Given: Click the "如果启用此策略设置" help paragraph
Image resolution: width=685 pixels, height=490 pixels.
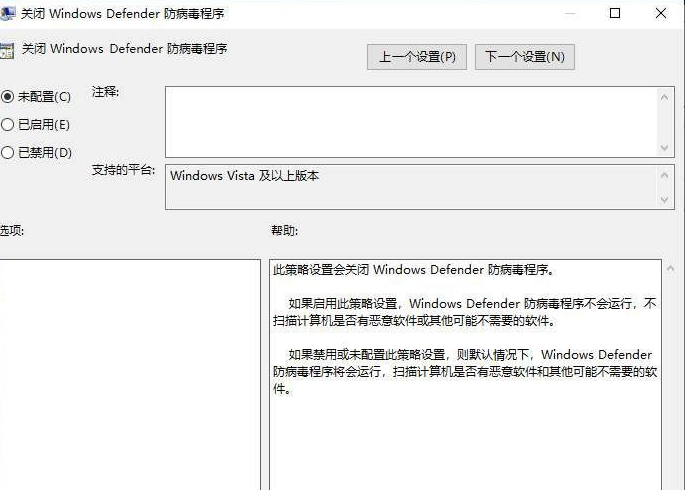Looking at the screenshot, I should click(x=465, y=312).
